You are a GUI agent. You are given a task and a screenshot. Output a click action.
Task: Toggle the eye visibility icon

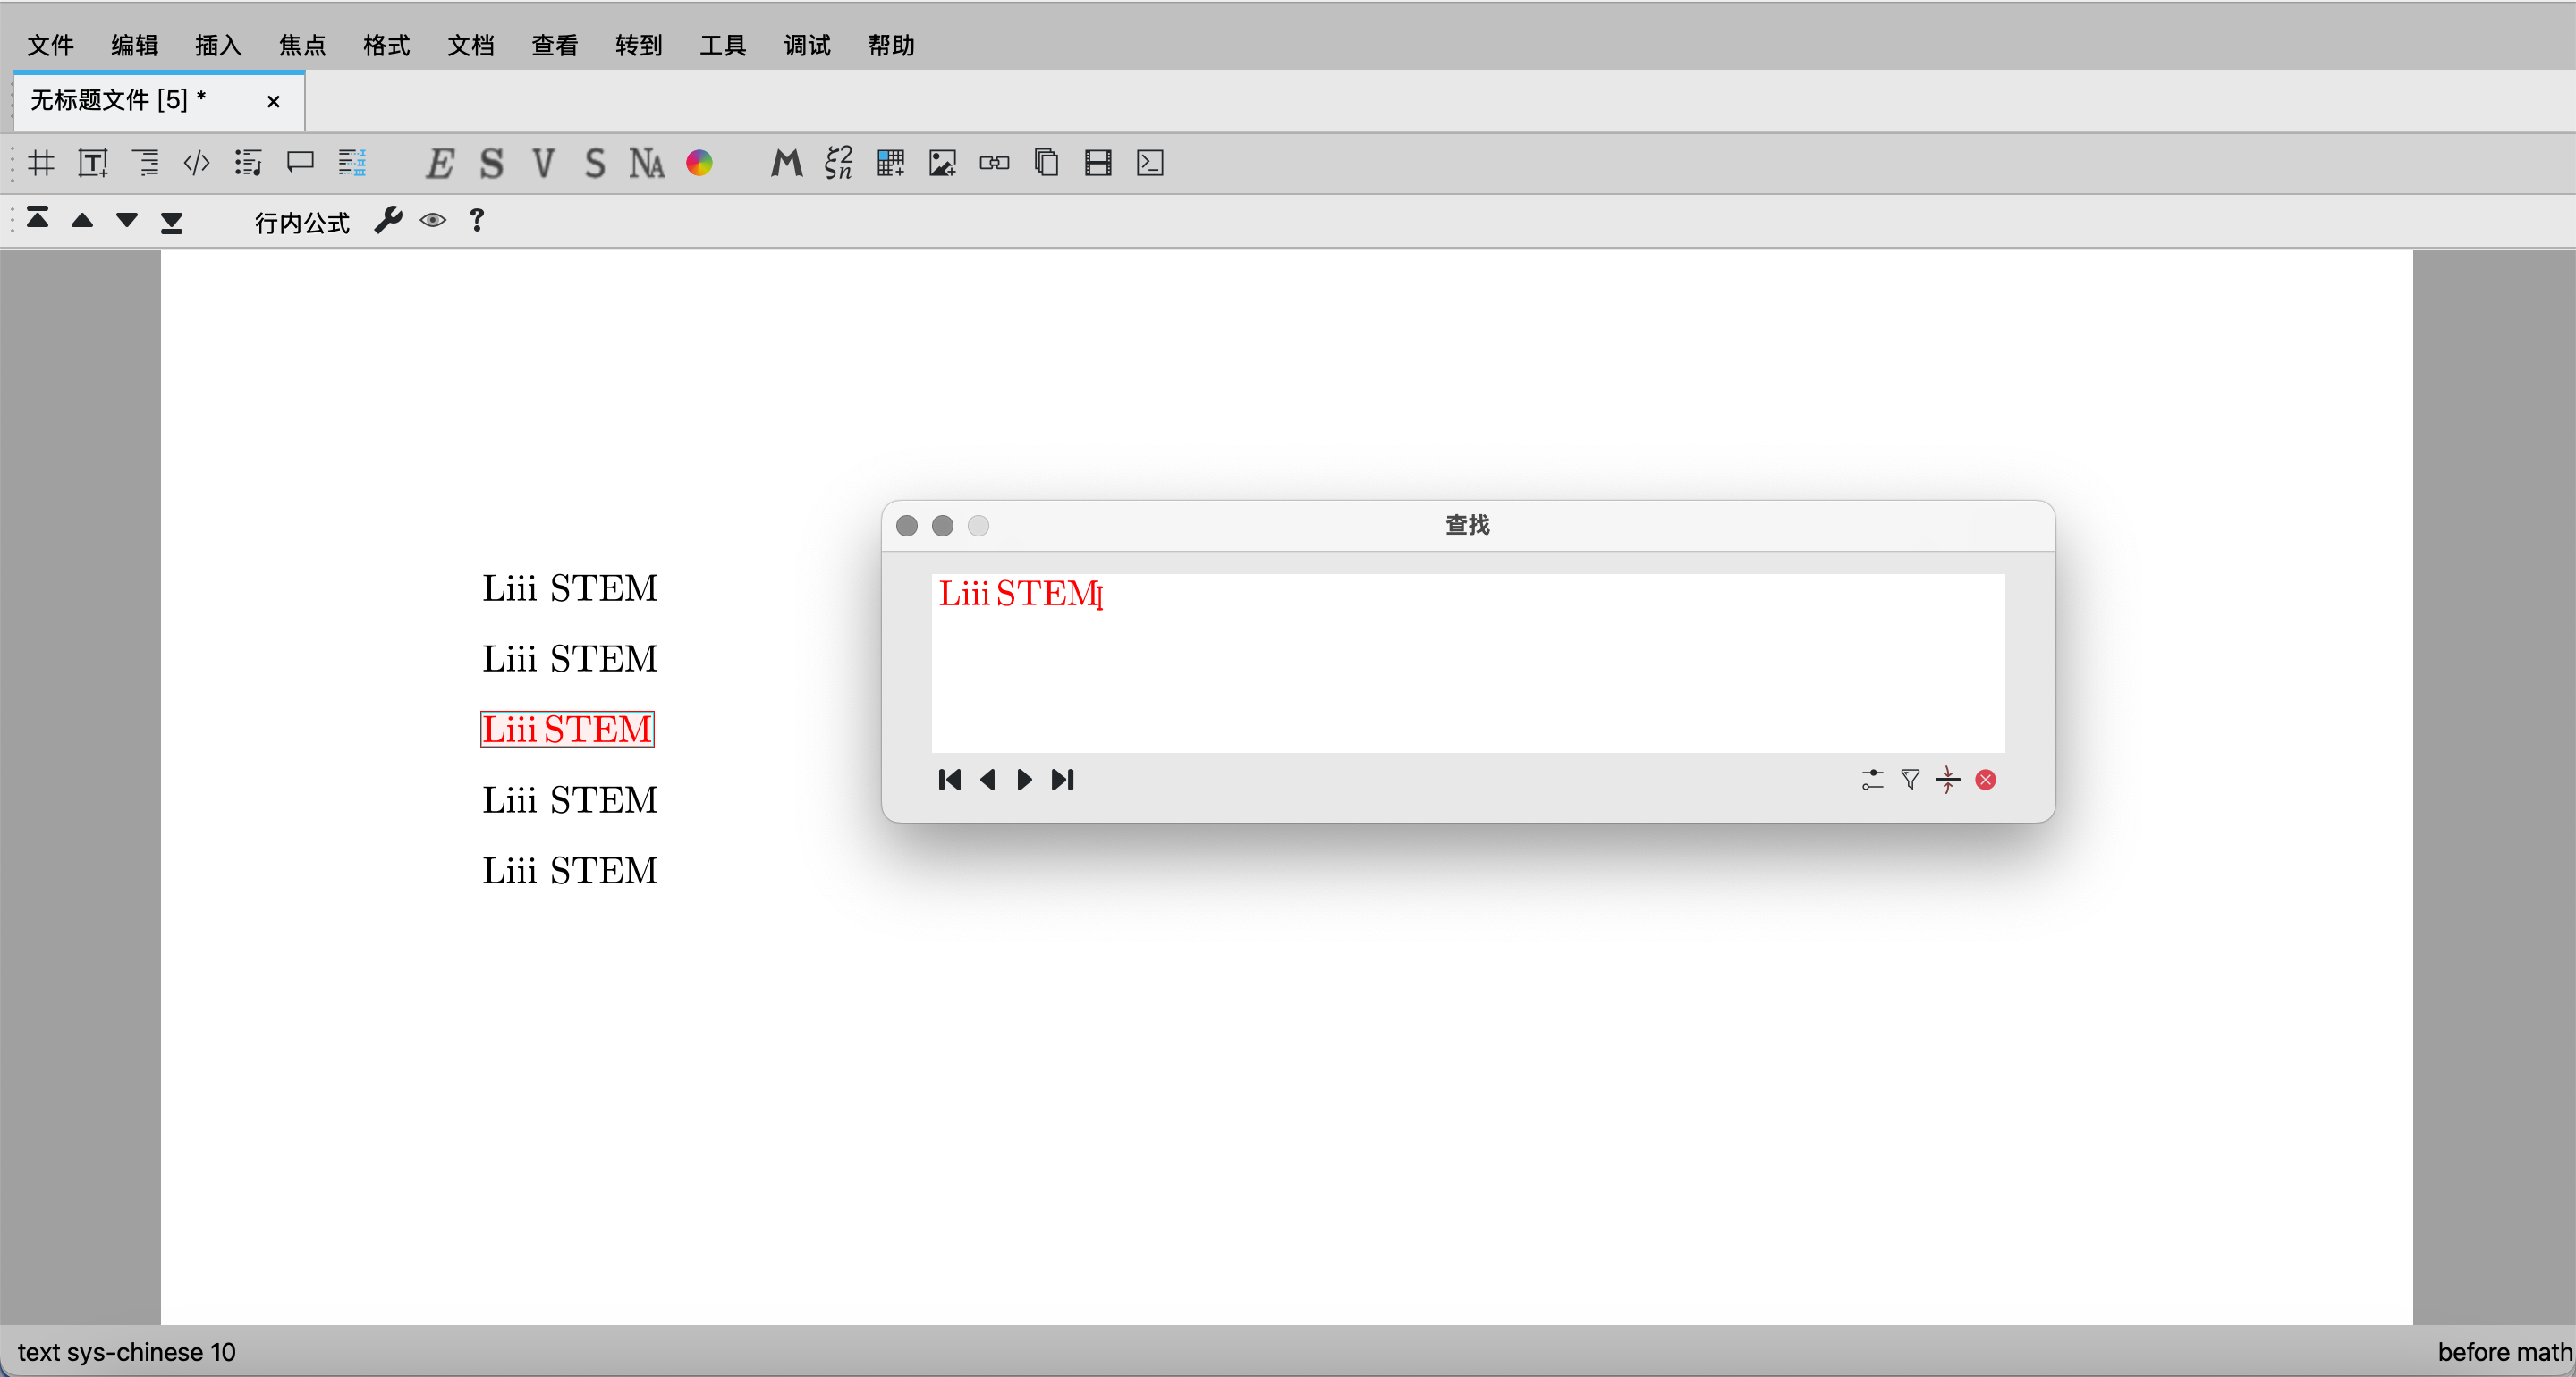(432, 221)
